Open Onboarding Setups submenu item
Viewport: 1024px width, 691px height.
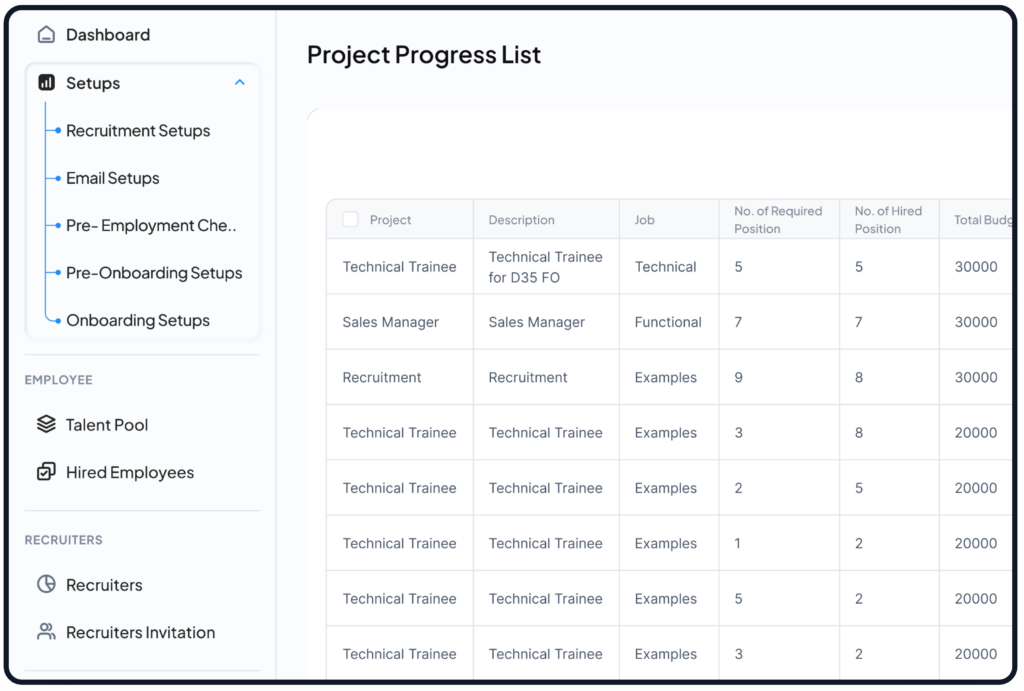pos(138,321)
